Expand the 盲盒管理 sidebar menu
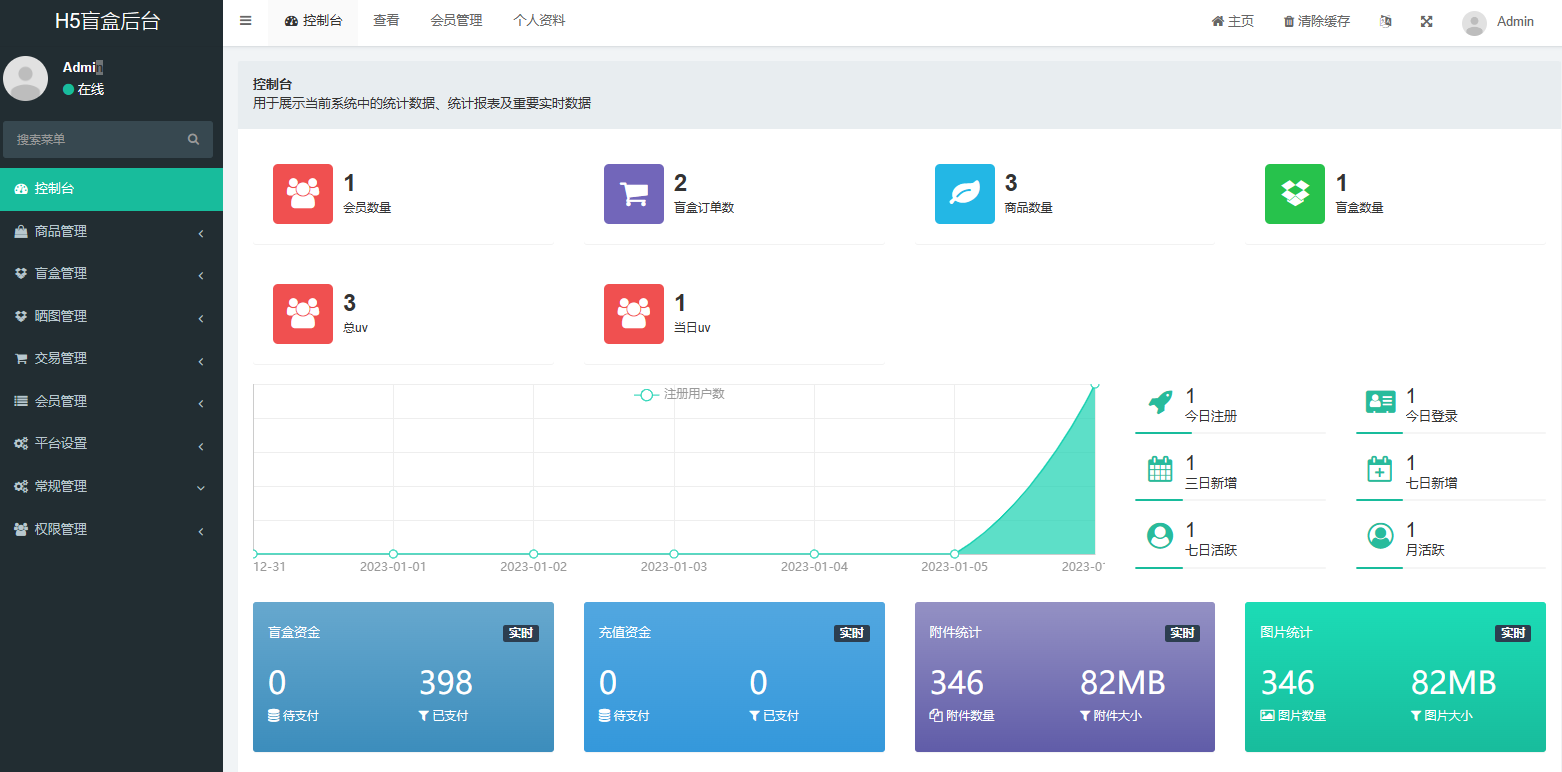Screen dimensions: 1562x772 [x=111, y=274]
